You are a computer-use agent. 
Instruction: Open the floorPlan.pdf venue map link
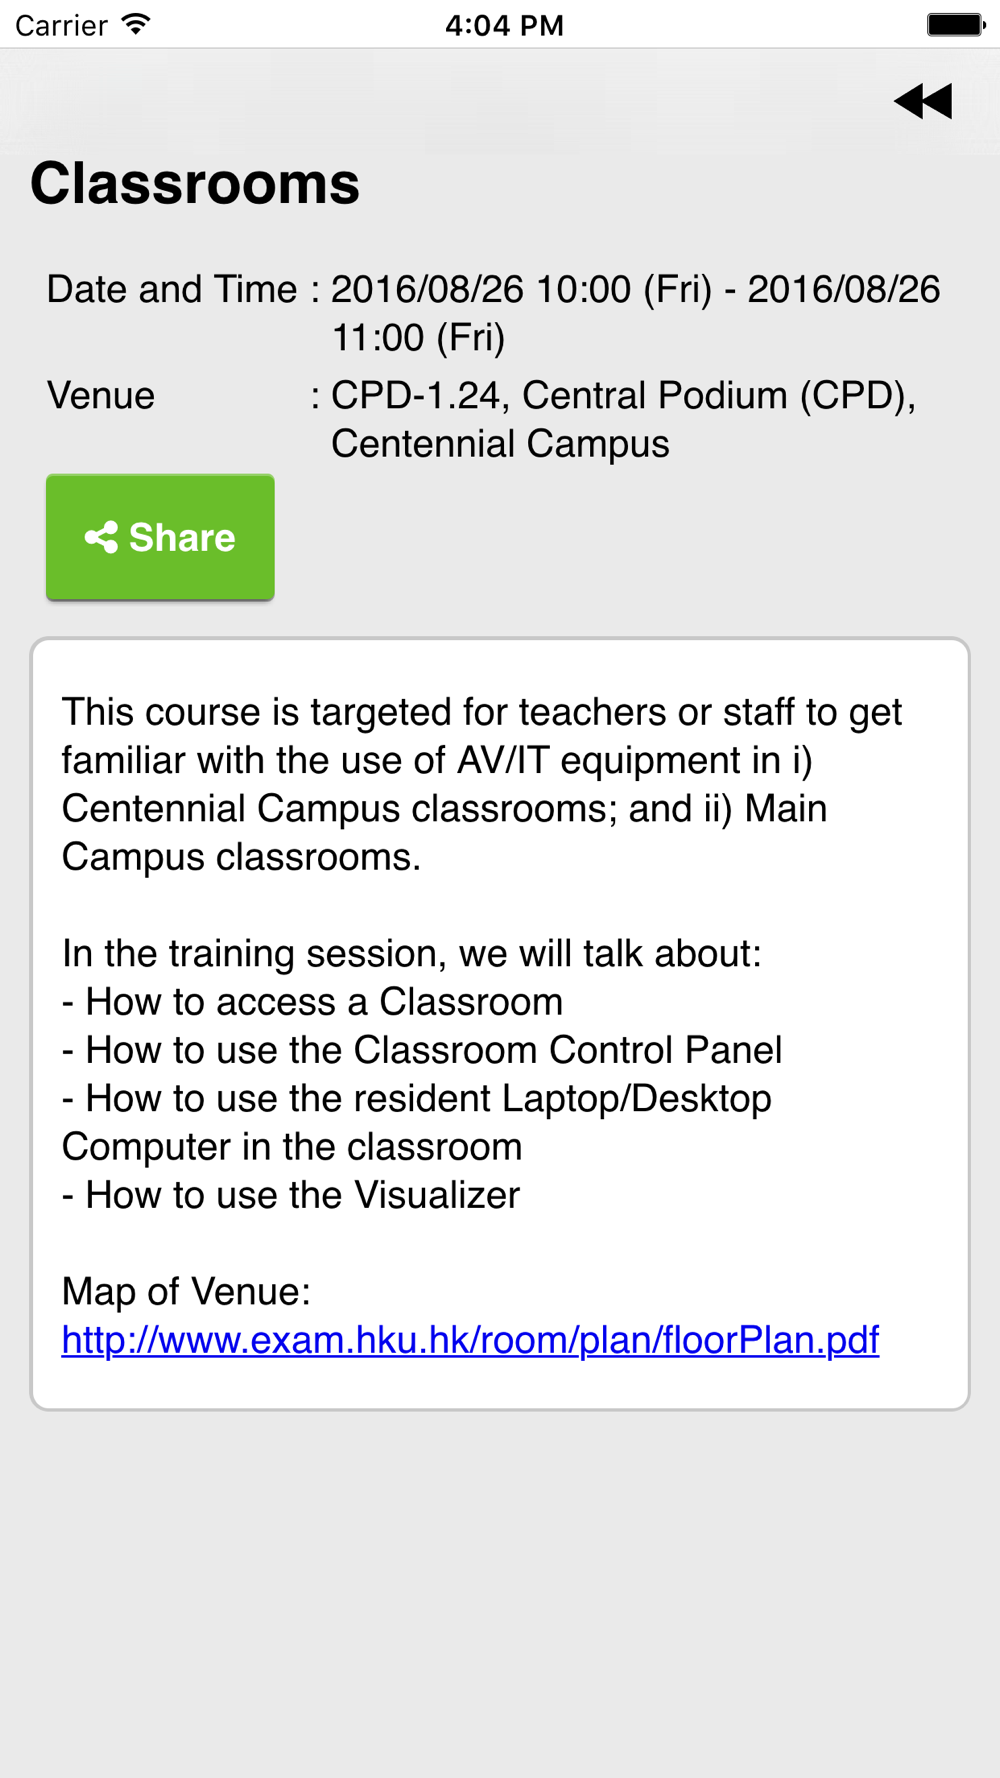click(x=470, y=1340)
